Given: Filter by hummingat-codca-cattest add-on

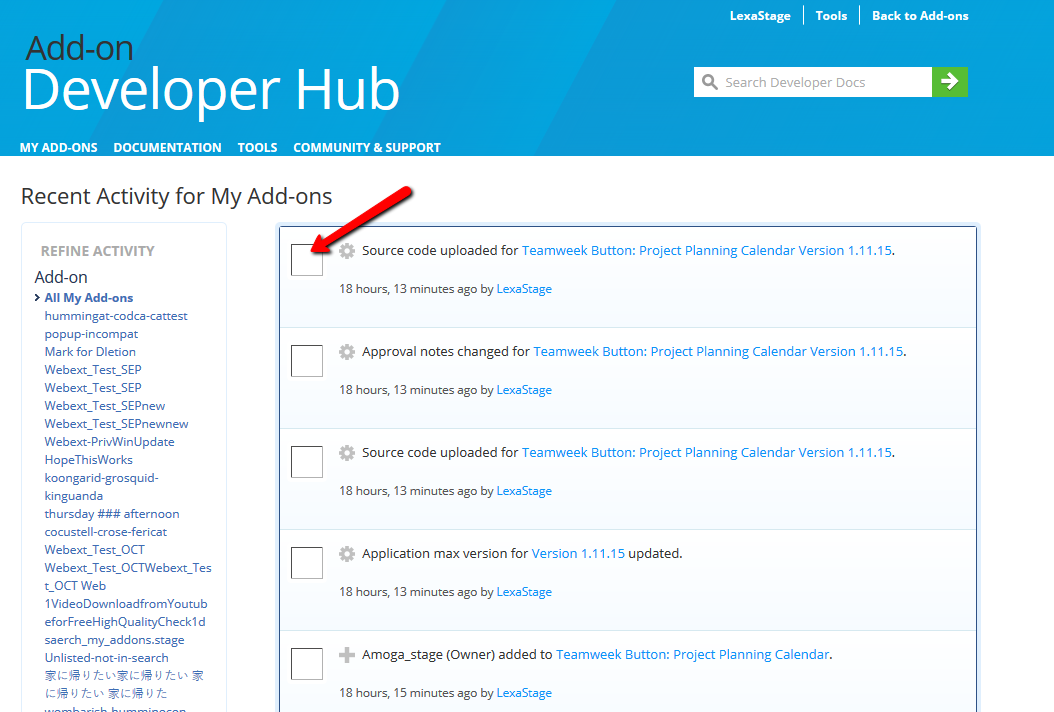Looking at the screenshot, I should tap(116, 316).
